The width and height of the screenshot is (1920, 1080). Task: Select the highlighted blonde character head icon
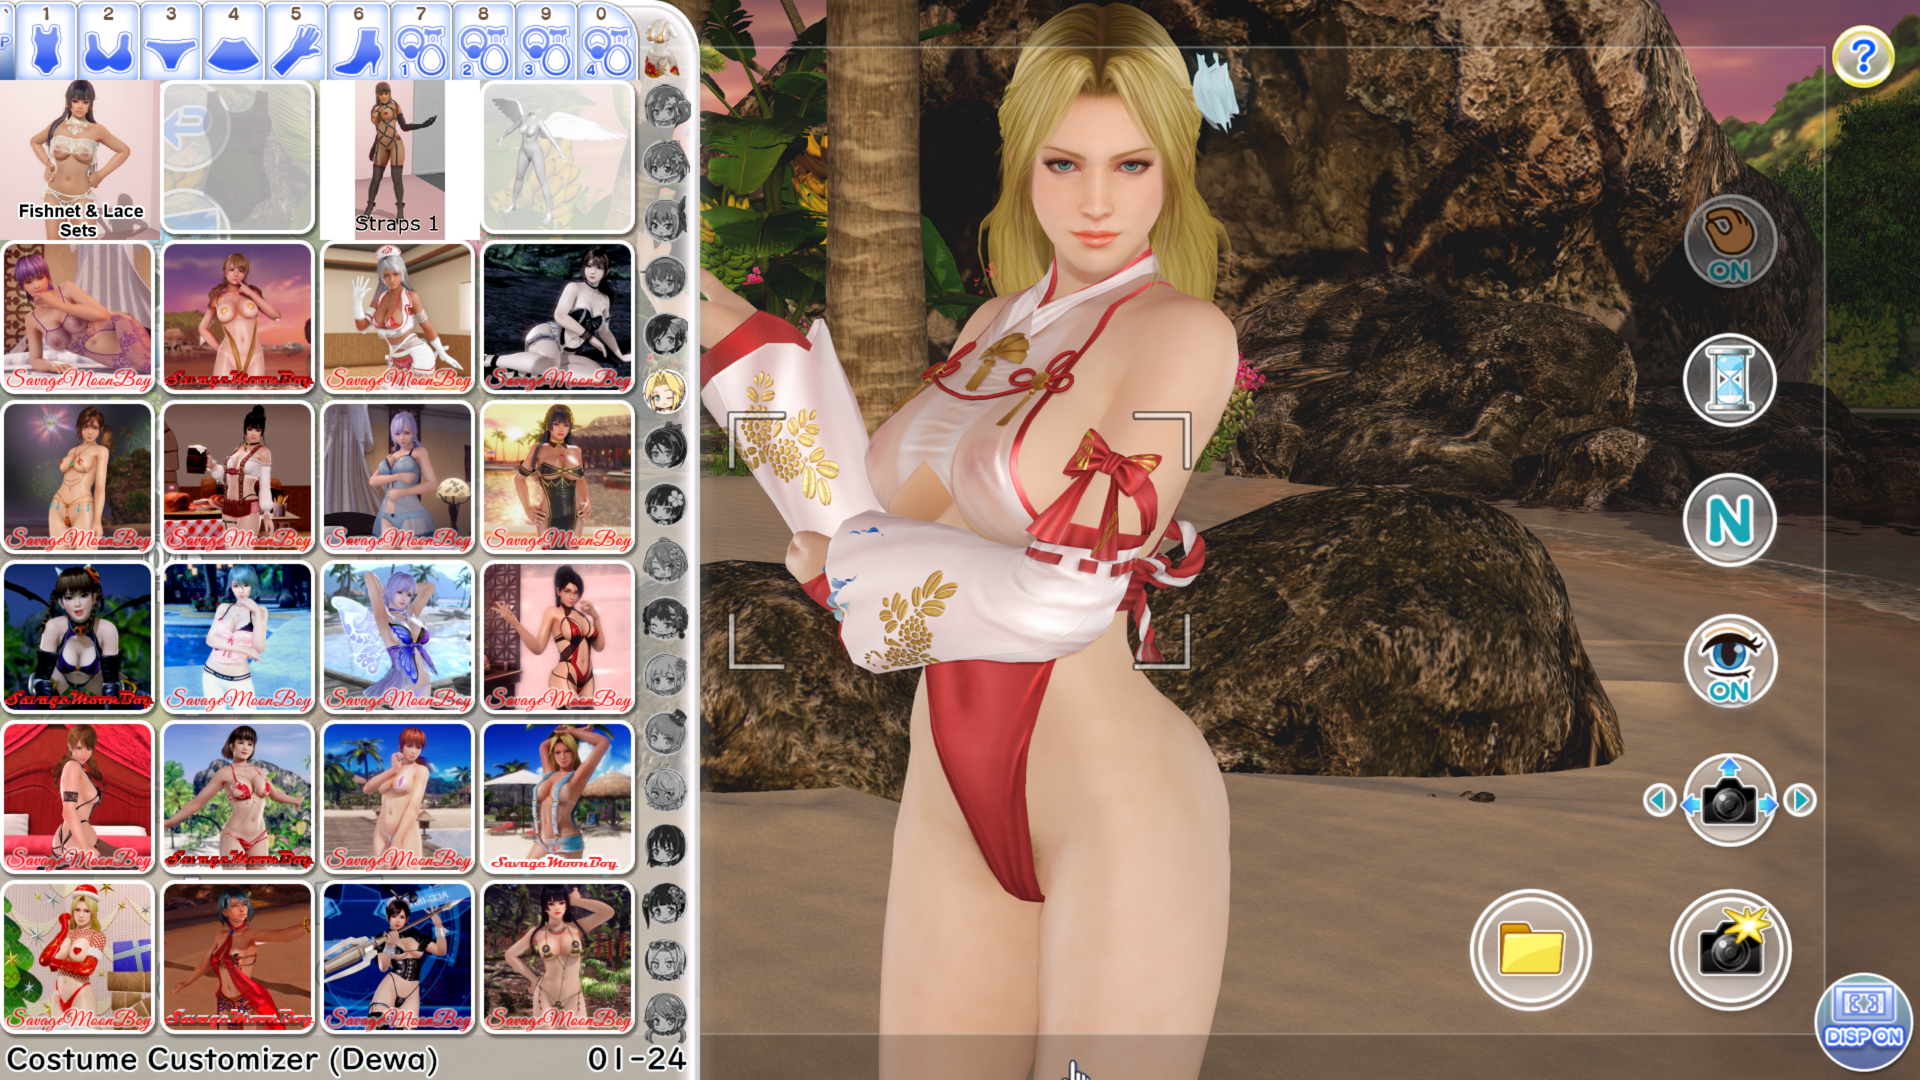665,391
